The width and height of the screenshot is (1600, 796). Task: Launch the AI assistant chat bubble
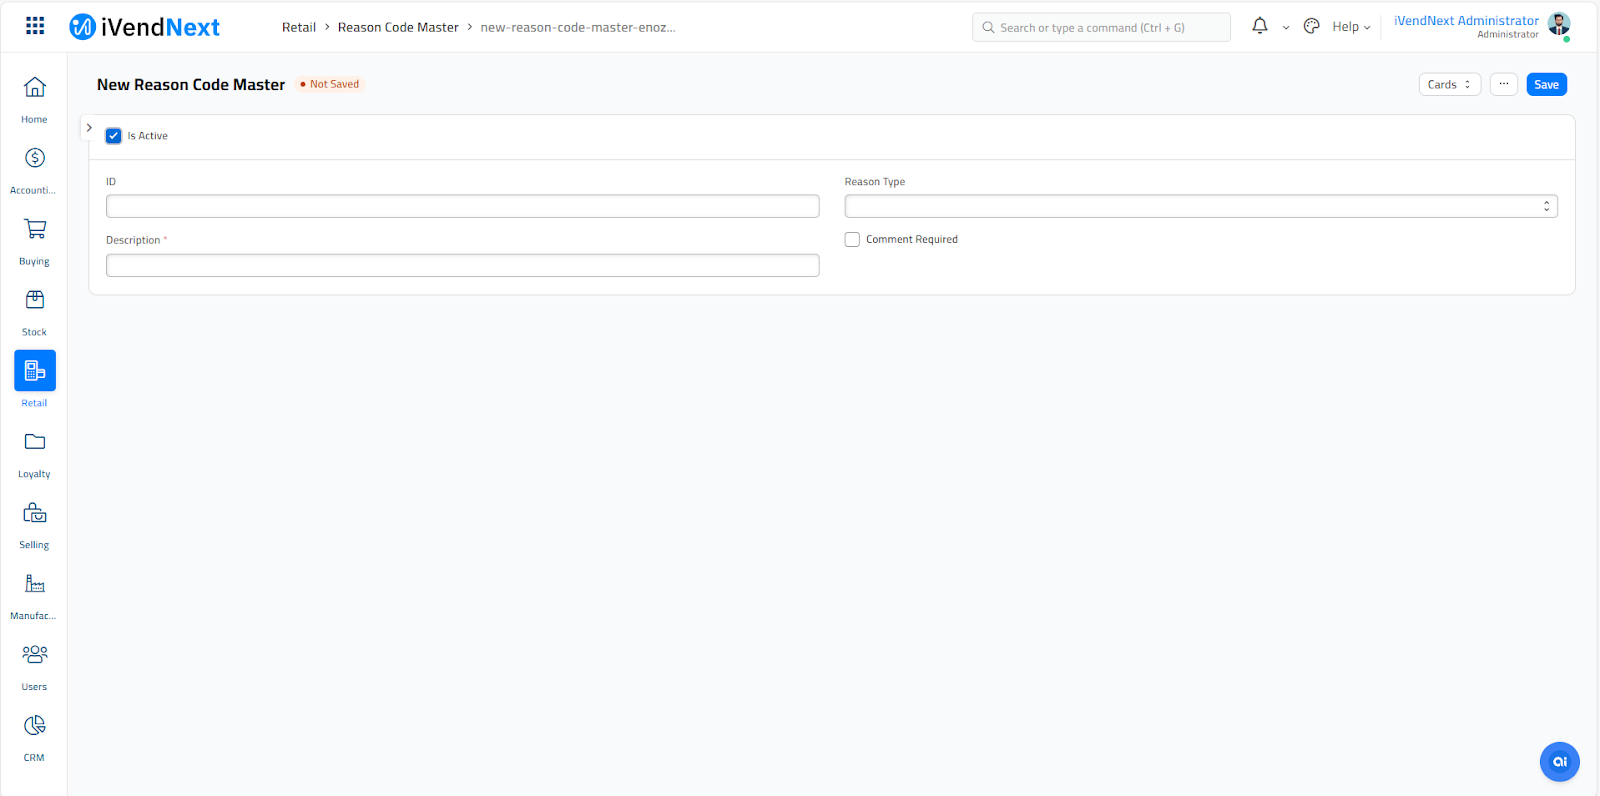(1559, 762)
